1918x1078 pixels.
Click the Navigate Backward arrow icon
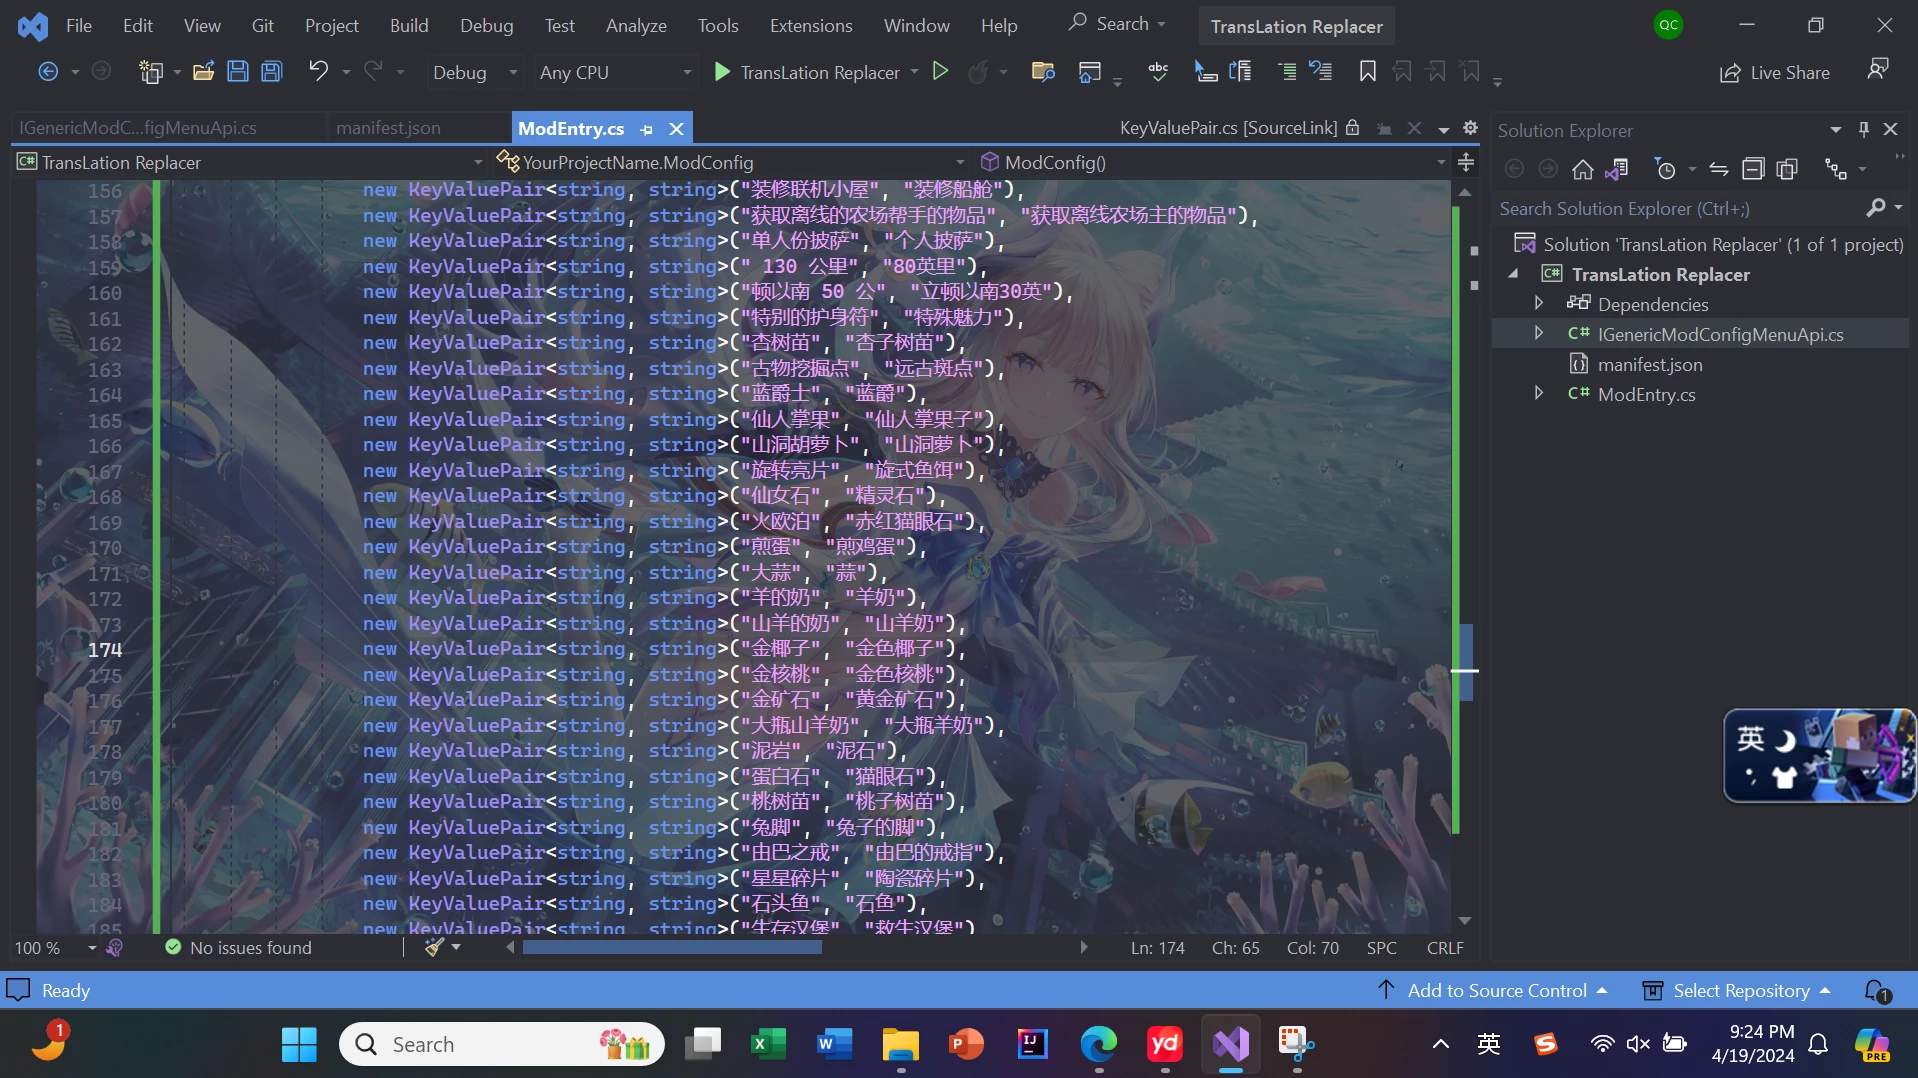pos(47,72)
